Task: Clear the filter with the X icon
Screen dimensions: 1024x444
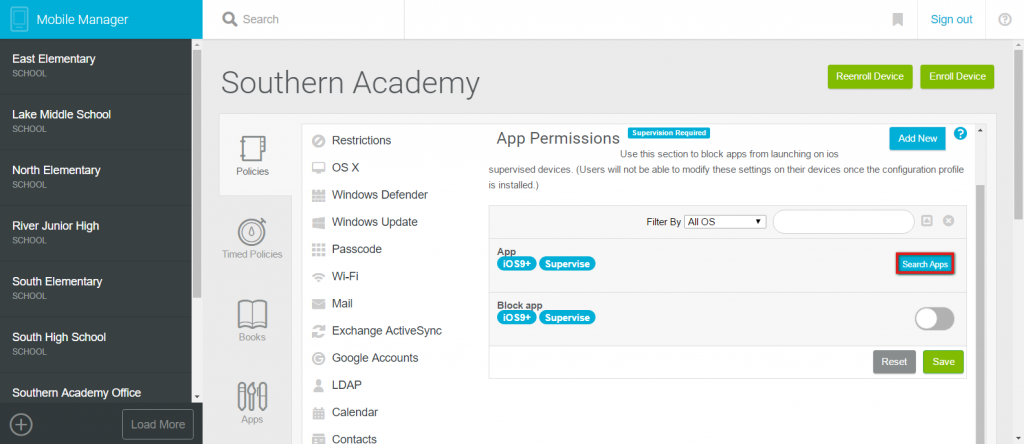Action: pyautogui.click(x=948, y=221)
